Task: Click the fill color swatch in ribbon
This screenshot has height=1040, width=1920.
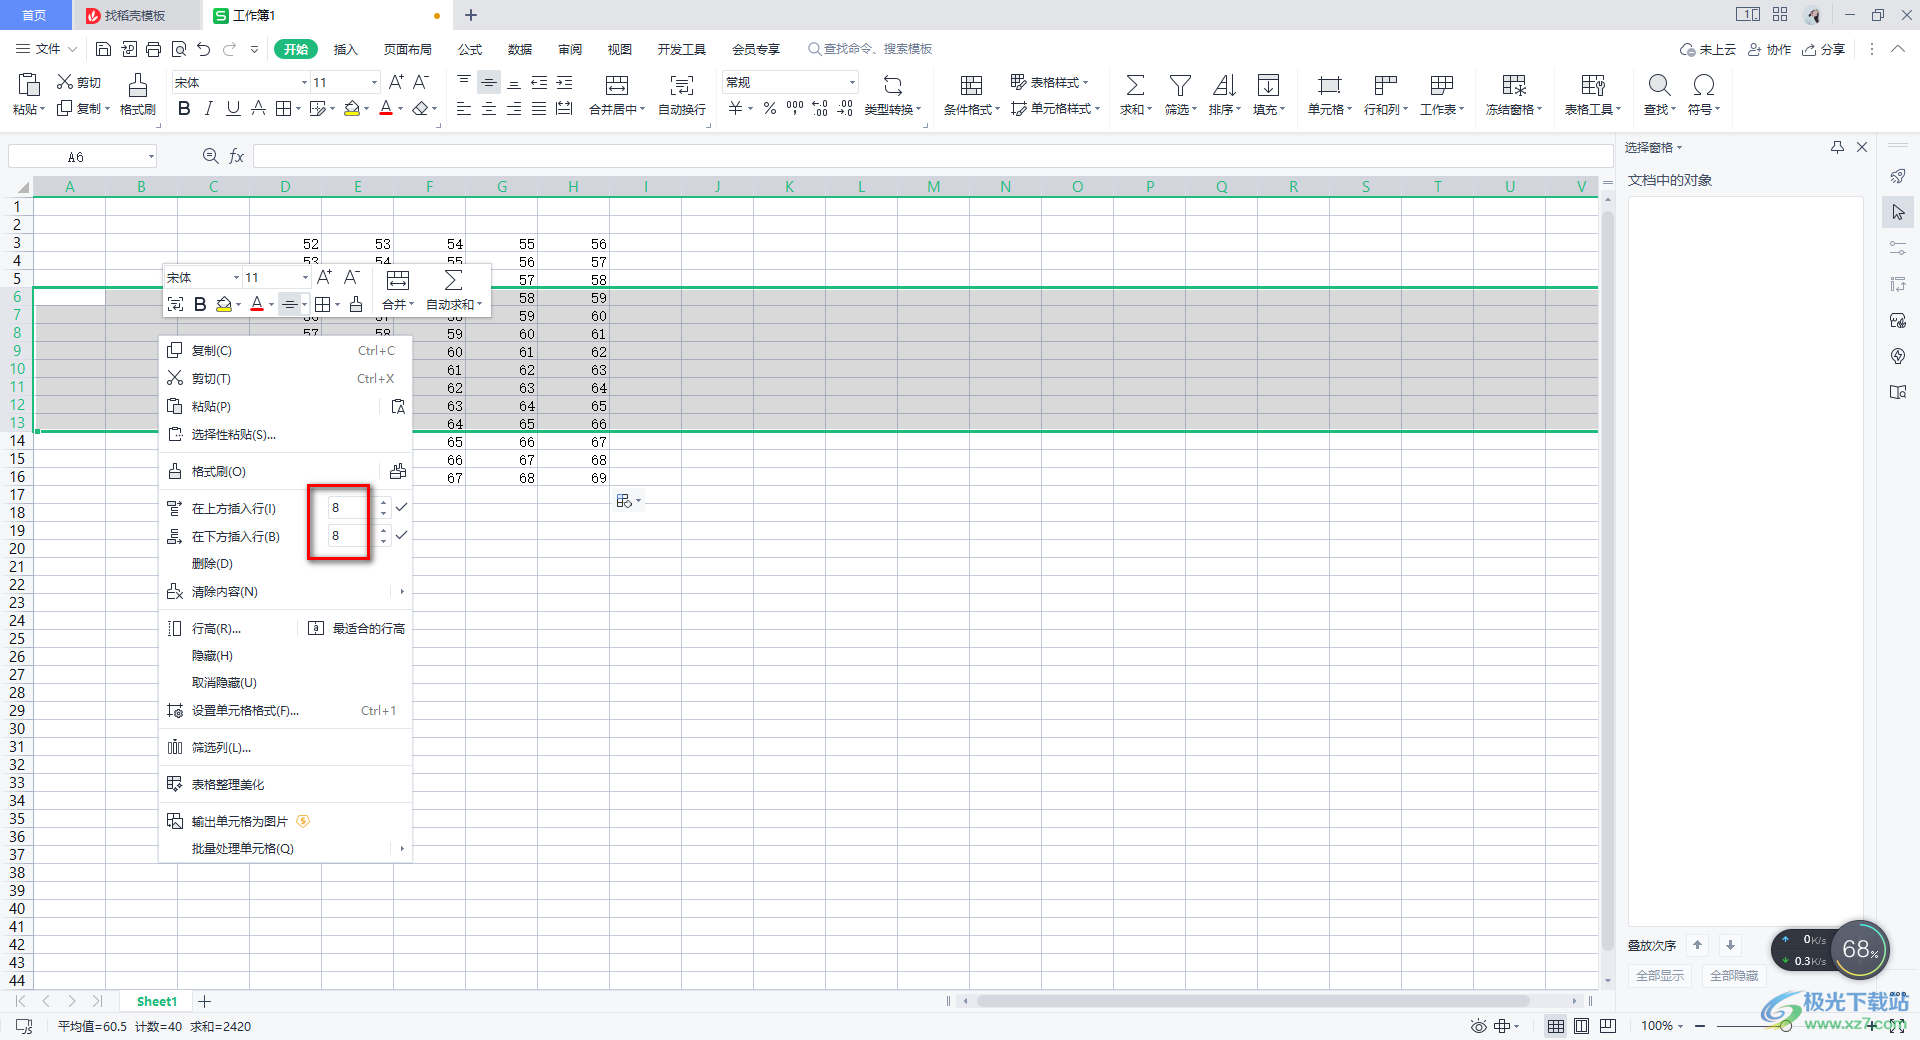Action: tap(352, 108)
